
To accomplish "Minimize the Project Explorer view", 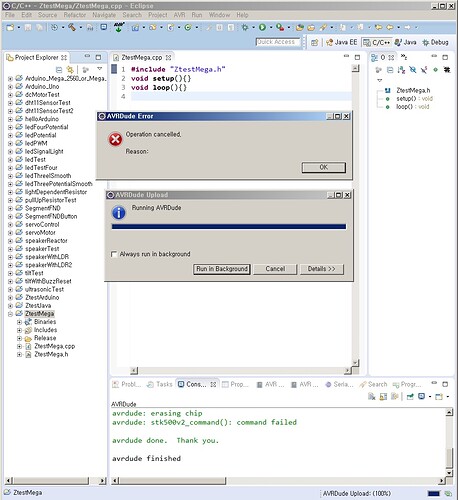I will pos(87,57).
